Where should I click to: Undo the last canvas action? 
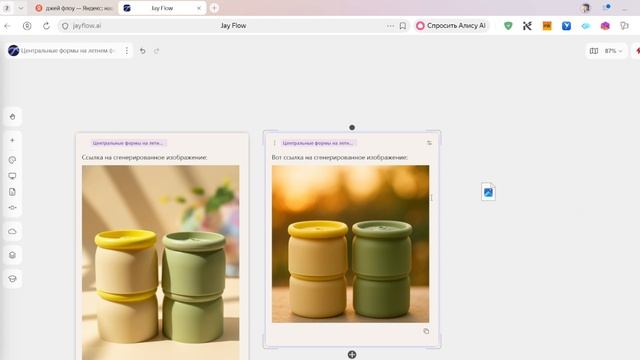click(x=142, y=51)
